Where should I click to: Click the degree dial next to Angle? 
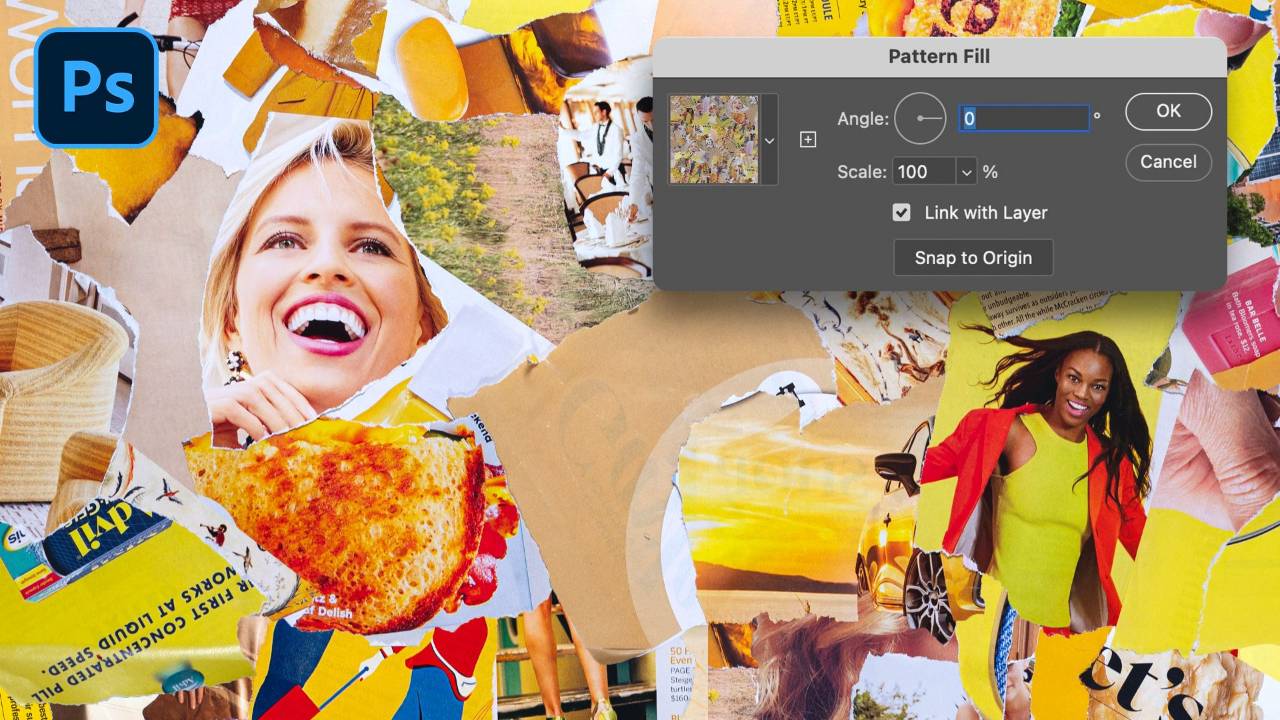coord(919,117)
